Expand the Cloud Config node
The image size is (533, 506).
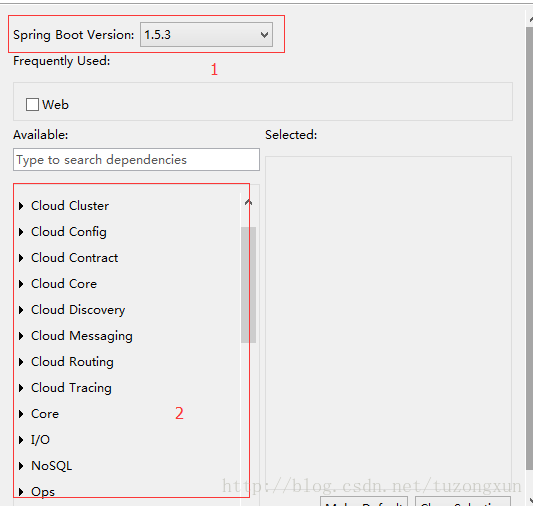coord(21,232)
